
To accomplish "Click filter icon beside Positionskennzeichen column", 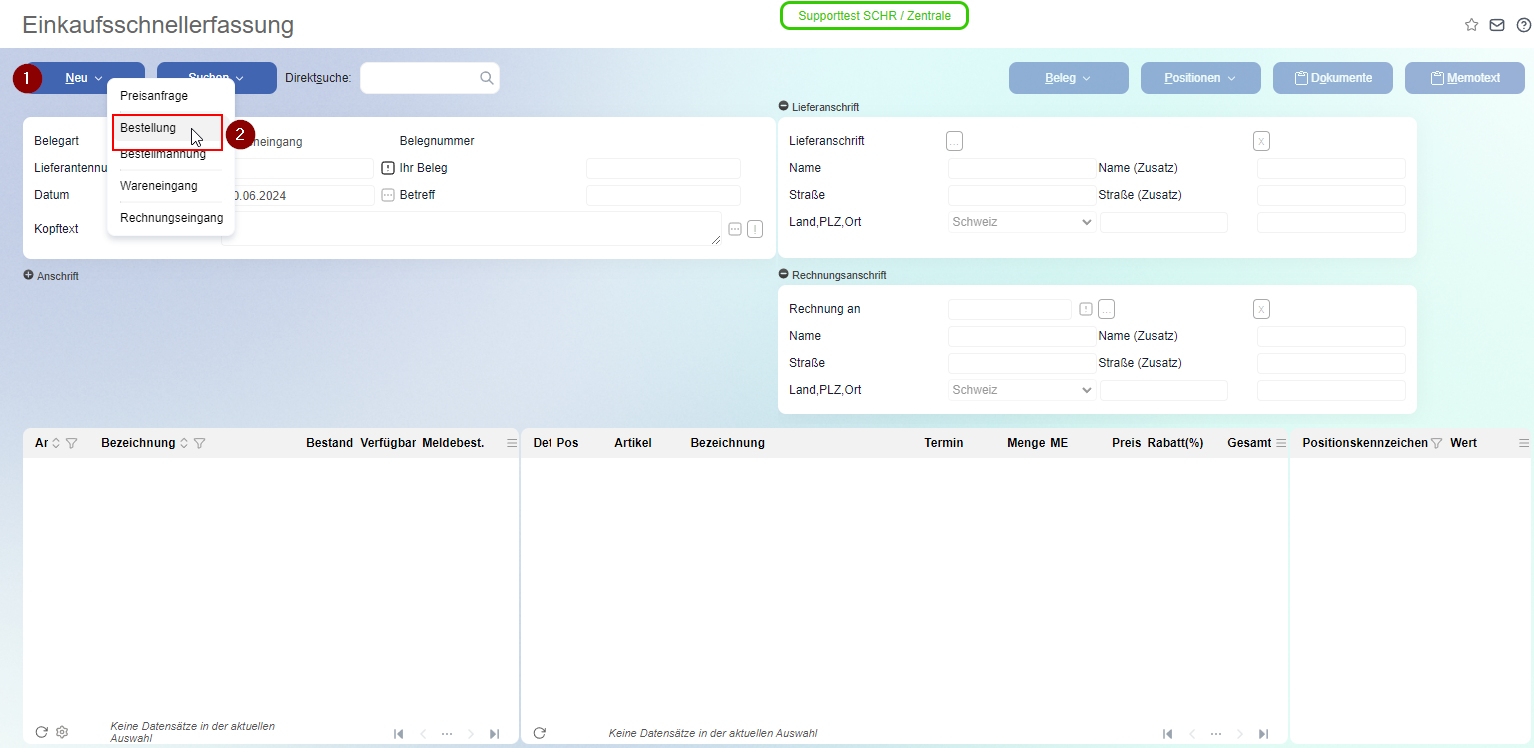I will coord(1436,443).
